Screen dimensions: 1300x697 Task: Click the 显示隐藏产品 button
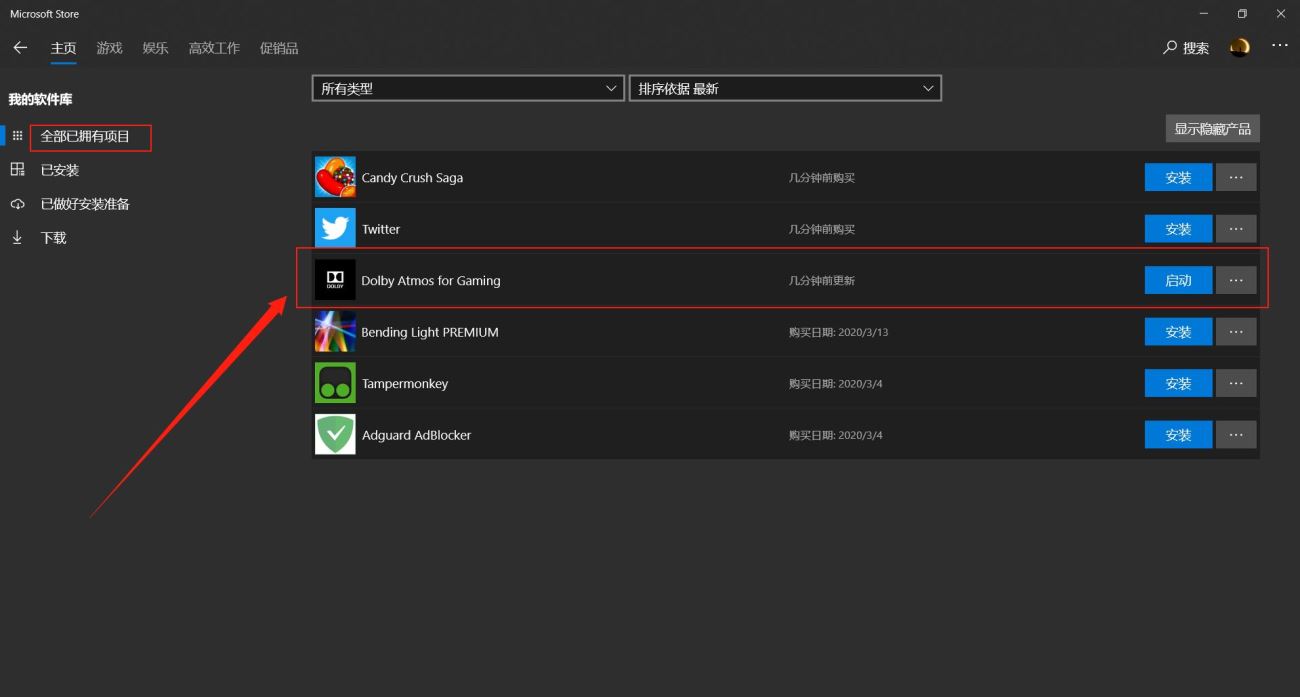(1212, 129)
